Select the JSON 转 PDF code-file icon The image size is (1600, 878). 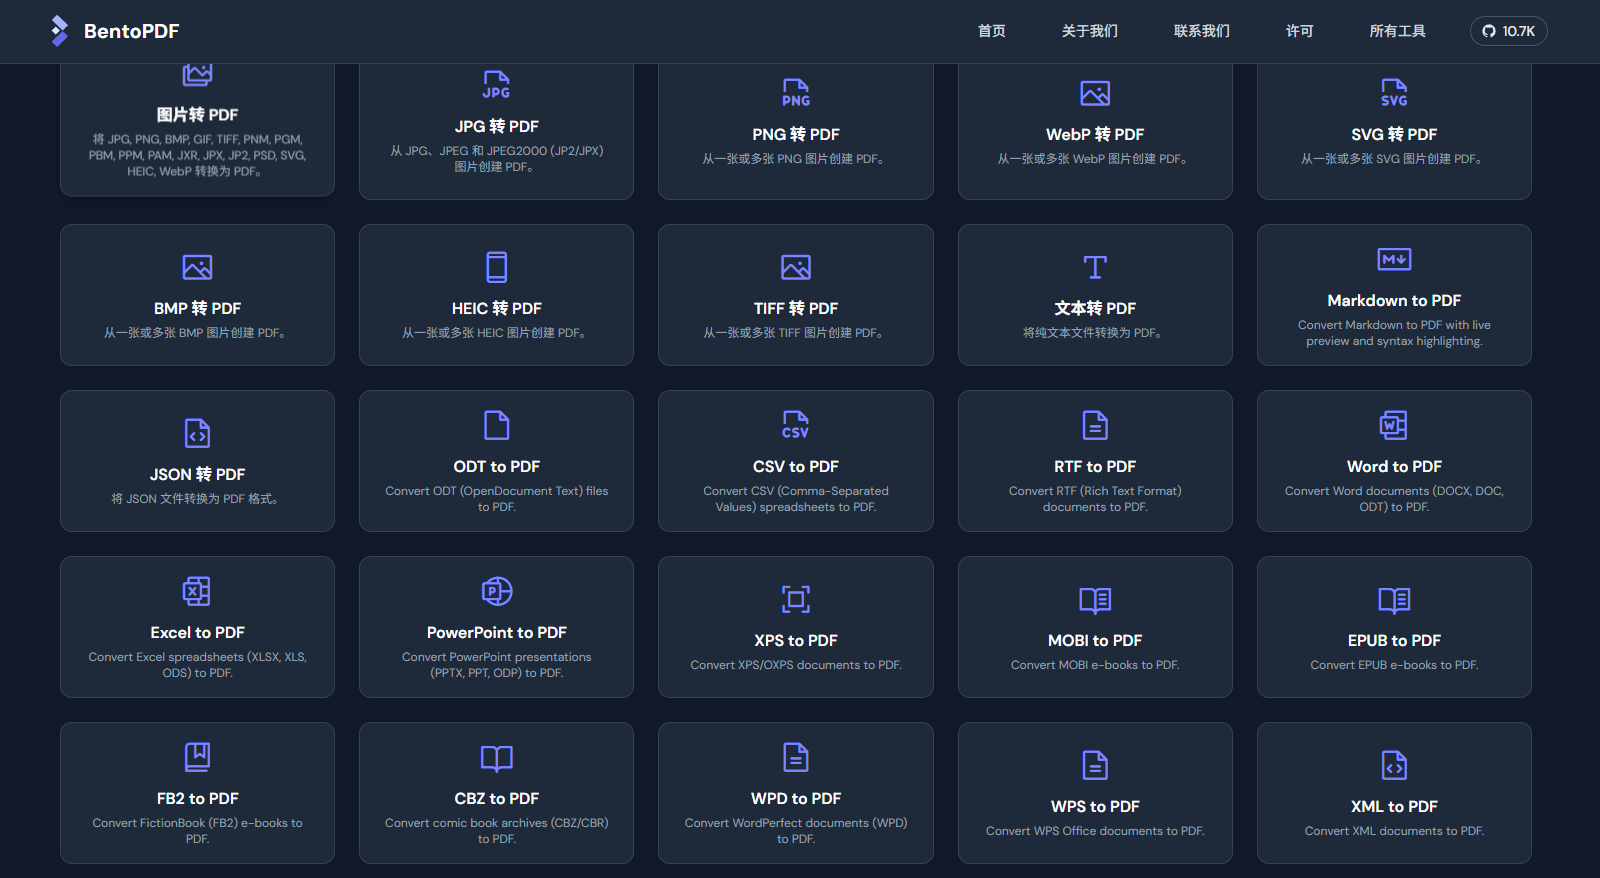pyautogui.click(x=197, y=433)
